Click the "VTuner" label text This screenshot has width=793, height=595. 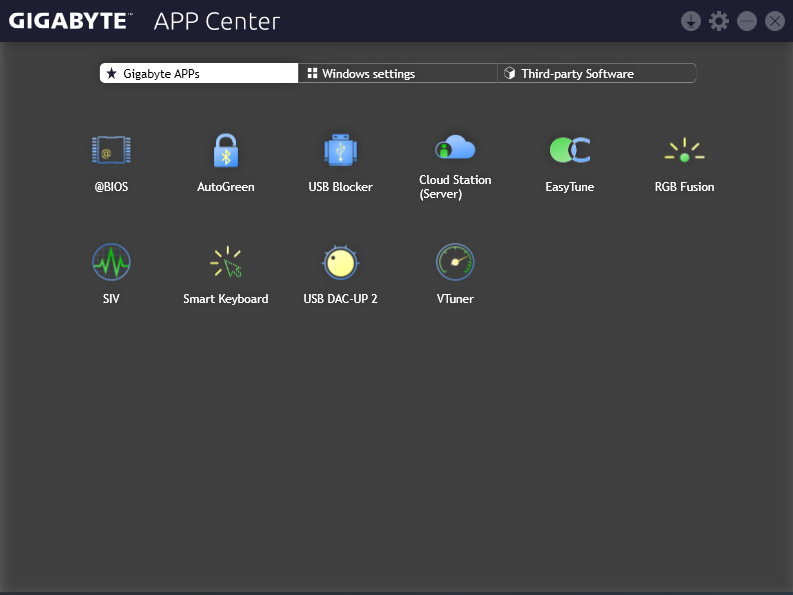pos(455,299)
